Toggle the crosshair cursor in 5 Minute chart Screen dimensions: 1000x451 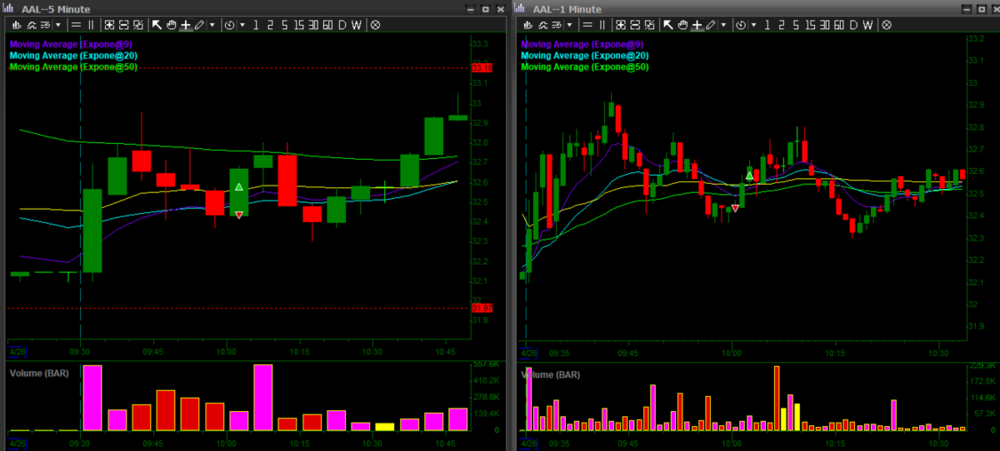[x=185, y=24]
